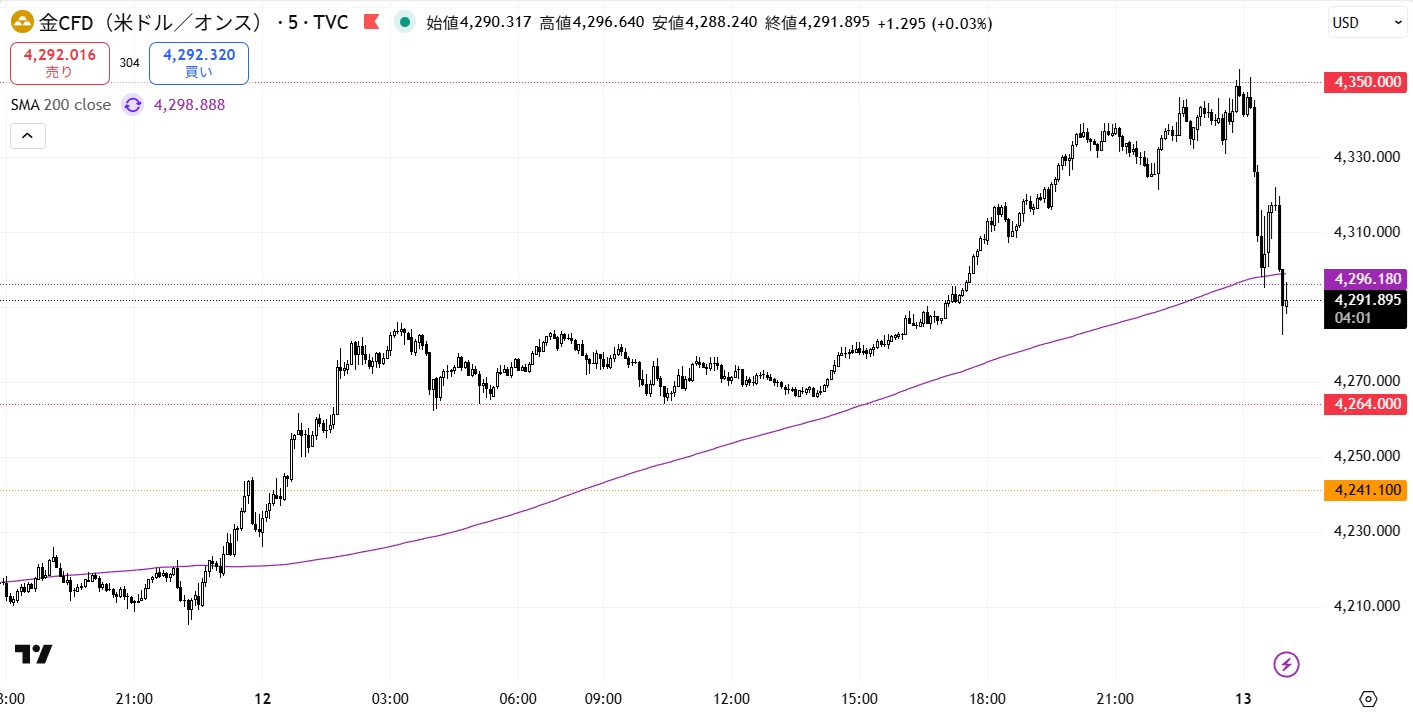Click the orange 4,241.100 price label
This screenshot has width=1413, height=714.
coord(1365,490)
